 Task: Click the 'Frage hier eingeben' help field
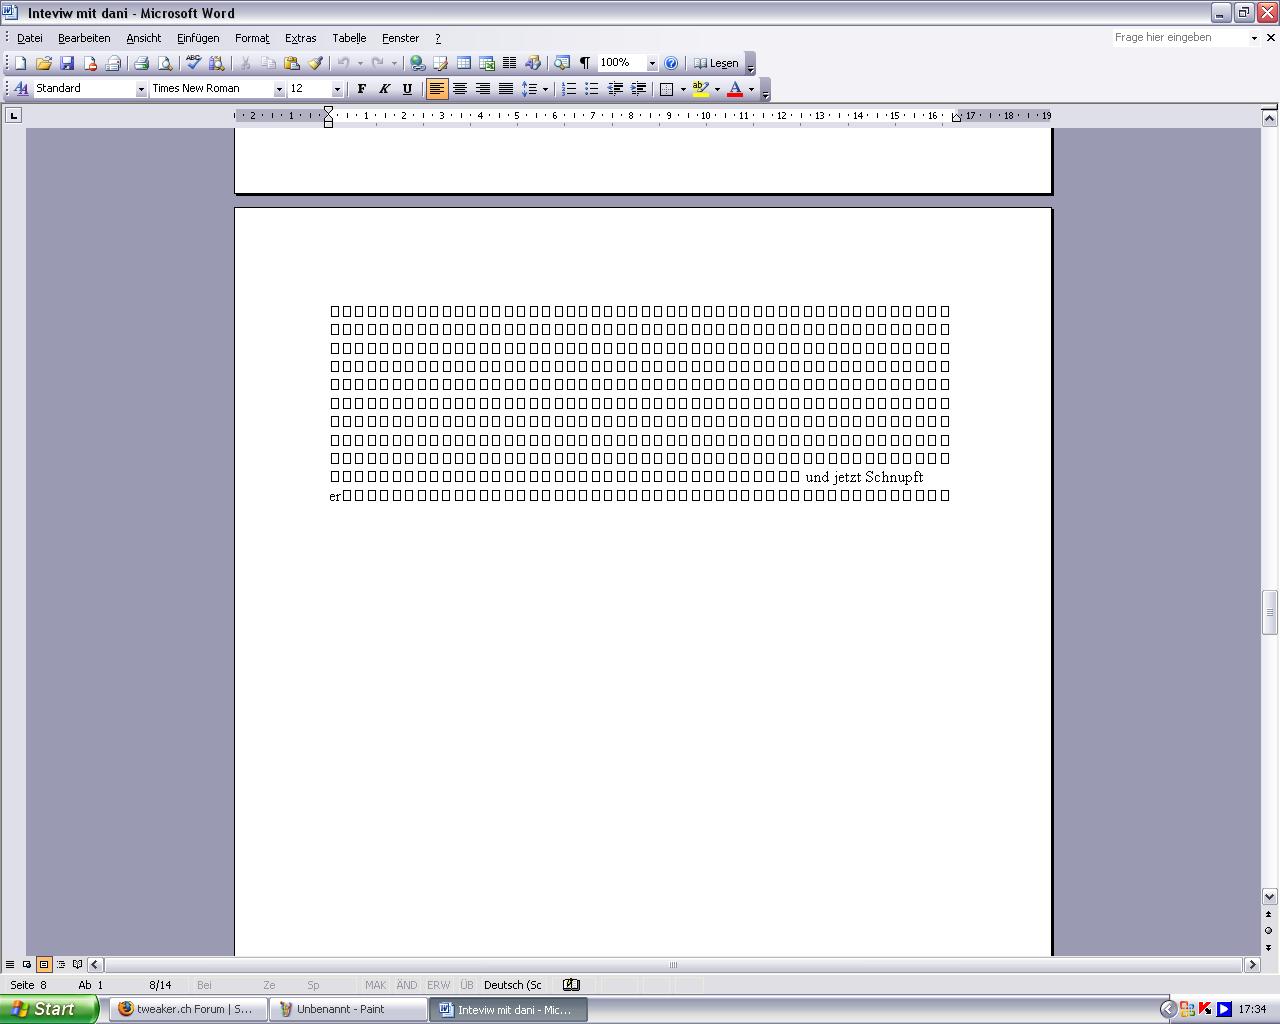click(x=1180, y=37)
